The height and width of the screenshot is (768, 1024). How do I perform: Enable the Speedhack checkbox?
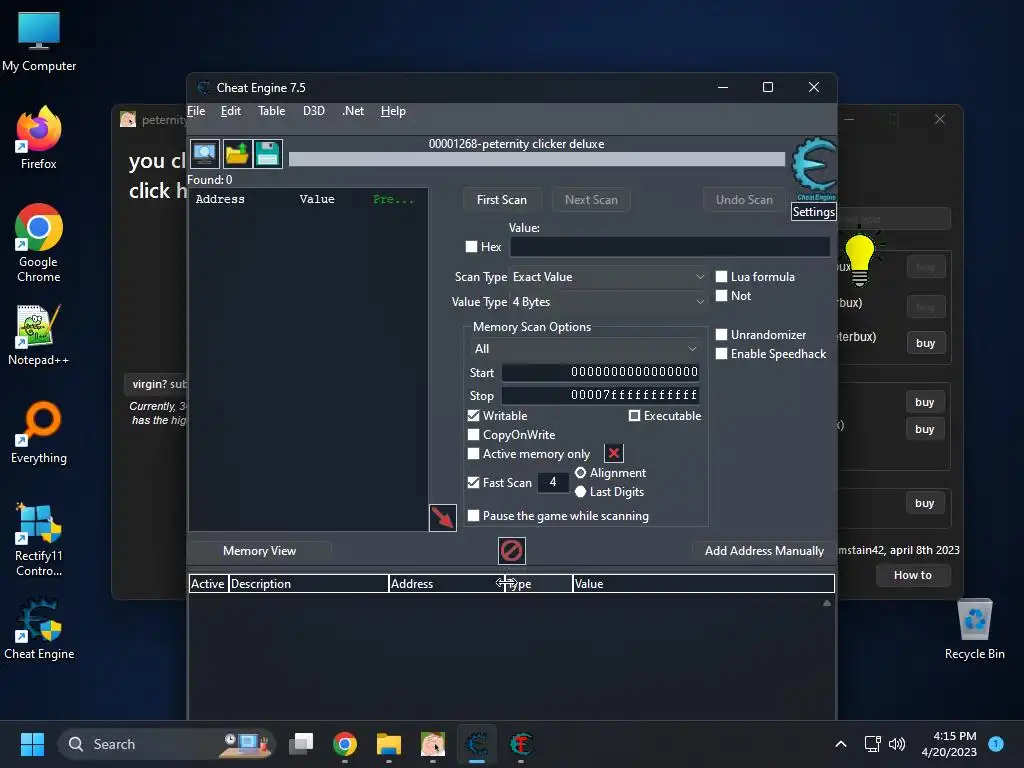[x=722, y=354]
